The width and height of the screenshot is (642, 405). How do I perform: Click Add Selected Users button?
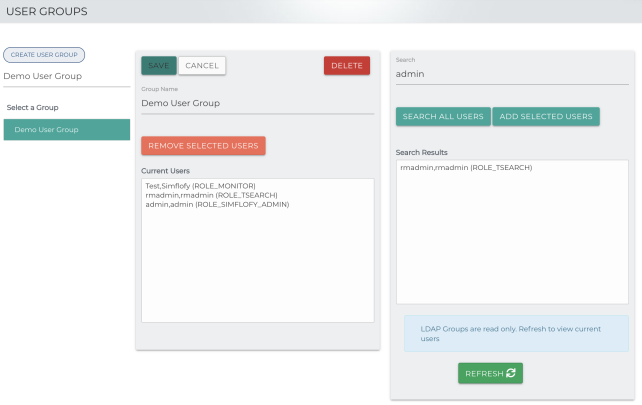pos(546,117)
